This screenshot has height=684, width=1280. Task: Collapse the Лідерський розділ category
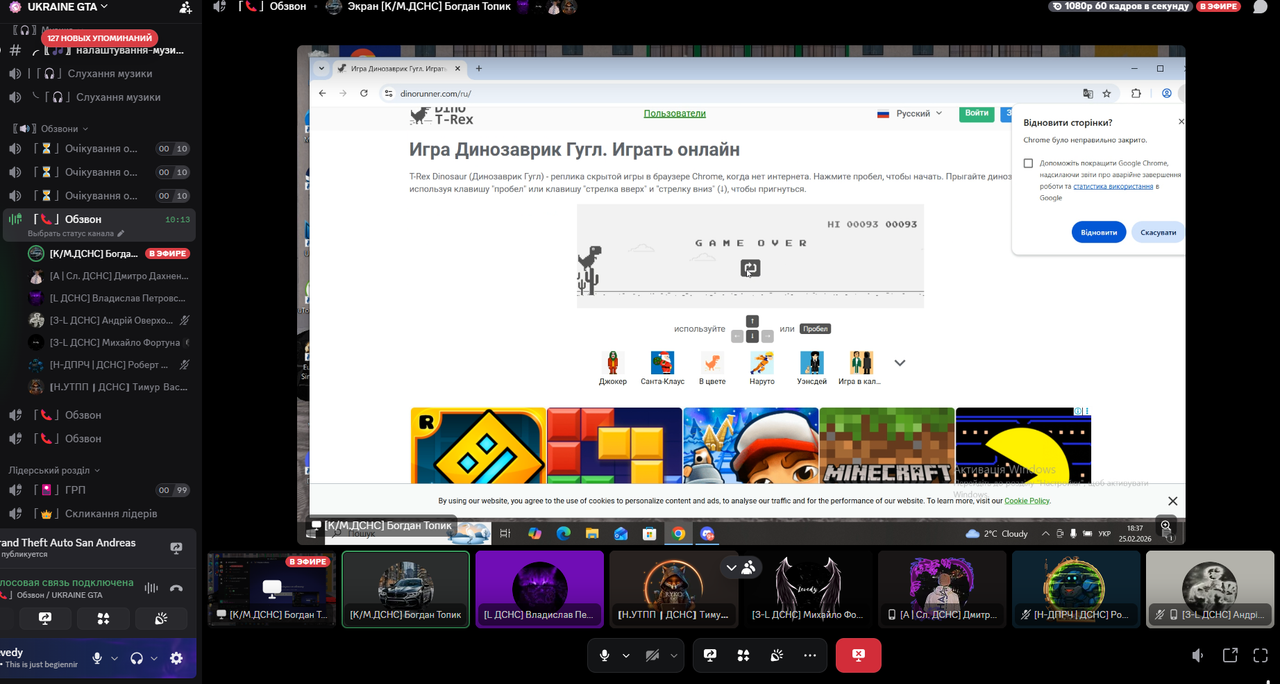[x=54, y=470]
